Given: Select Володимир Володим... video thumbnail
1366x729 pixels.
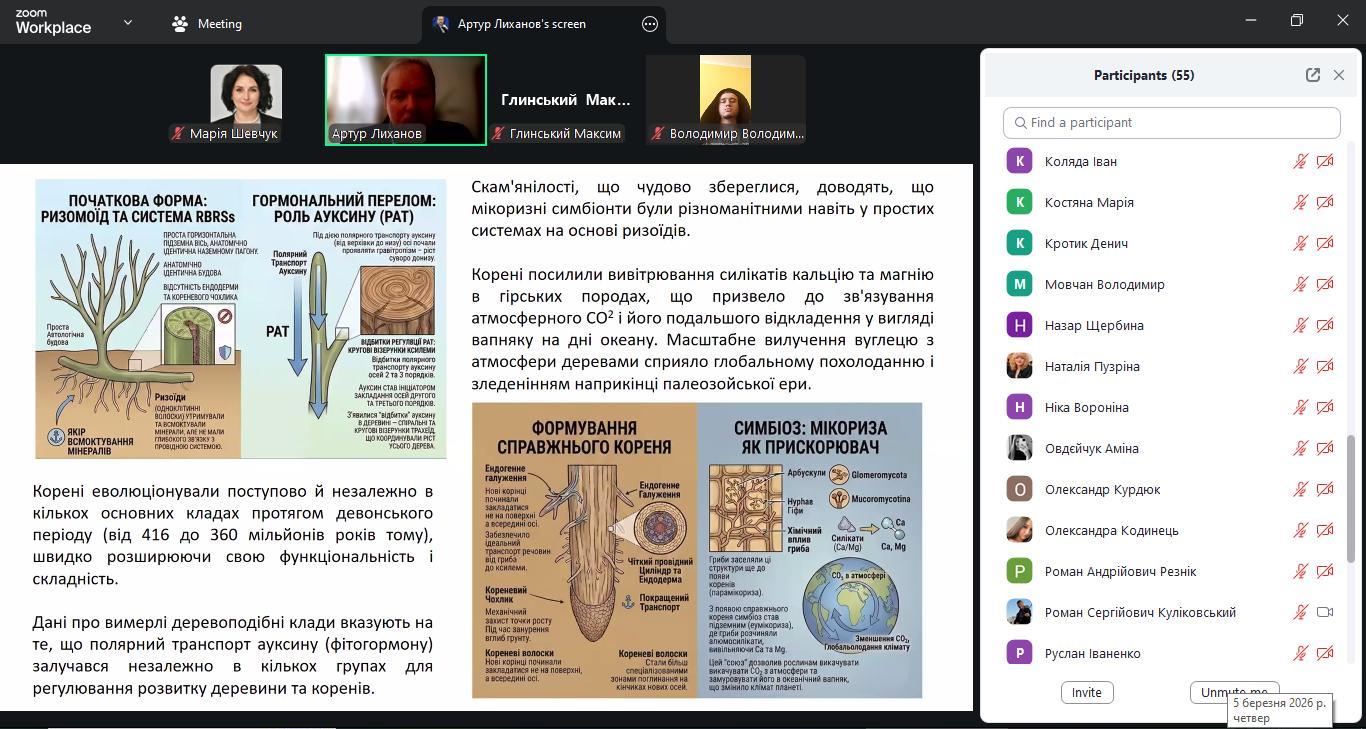Looking at the screenshot, I should [726, 100].
